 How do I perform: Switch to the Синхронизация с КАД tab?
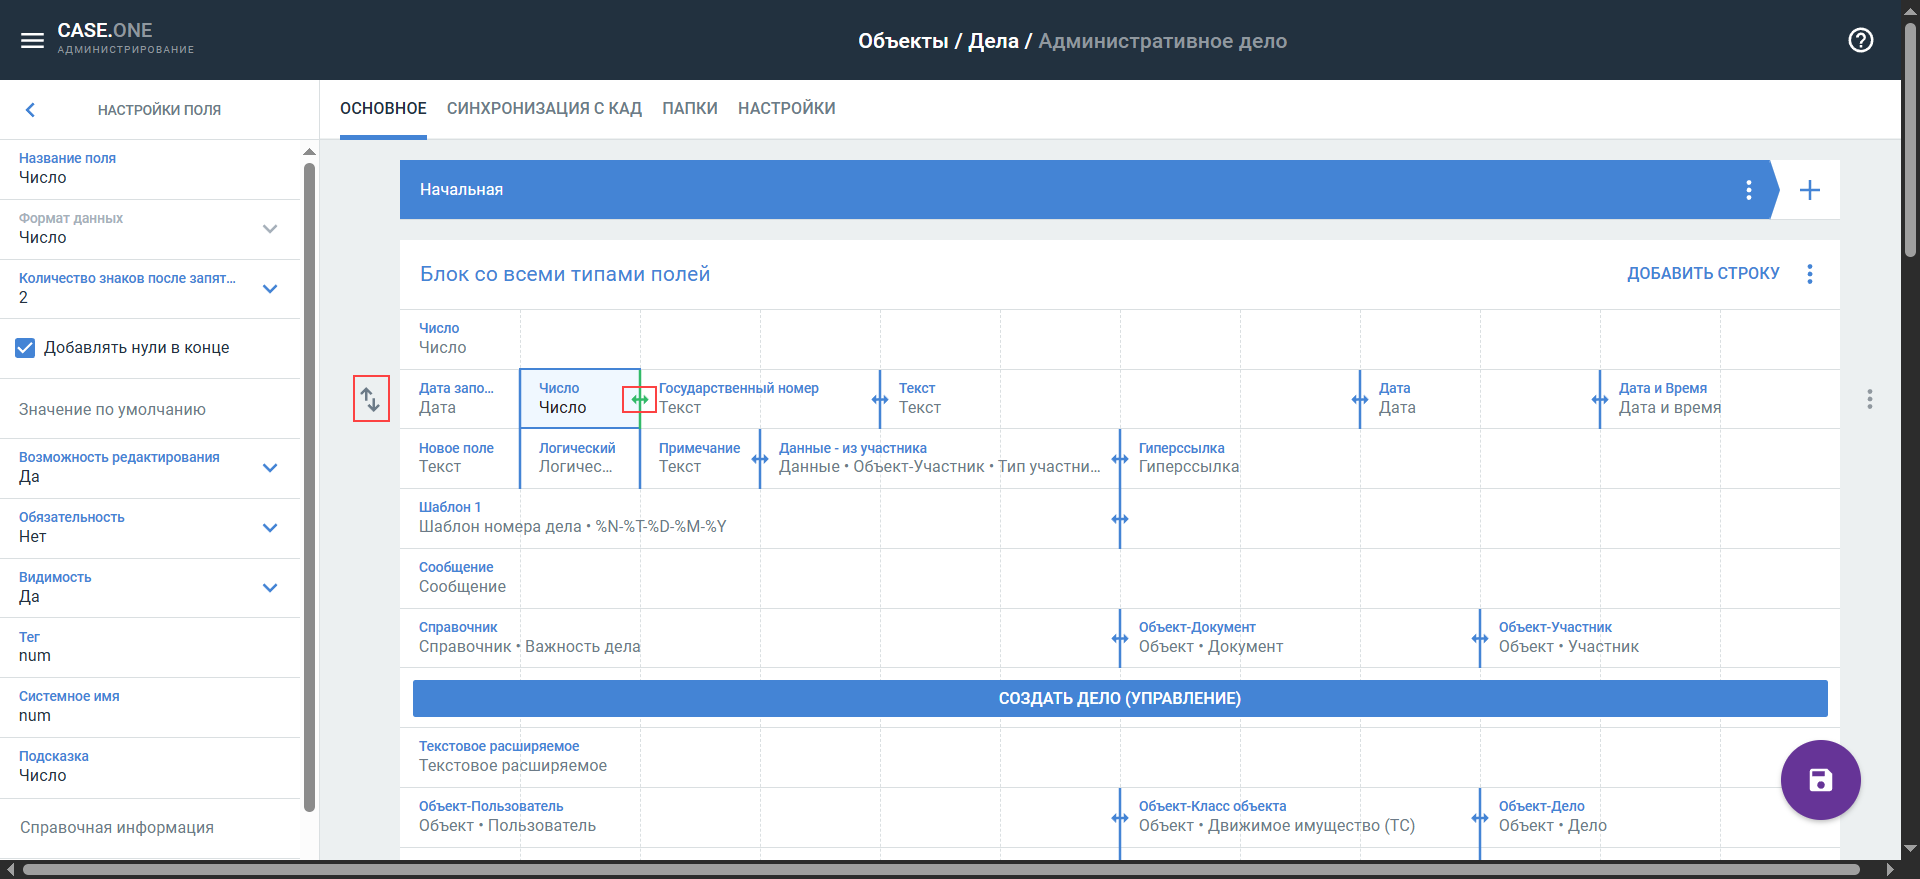544,108
